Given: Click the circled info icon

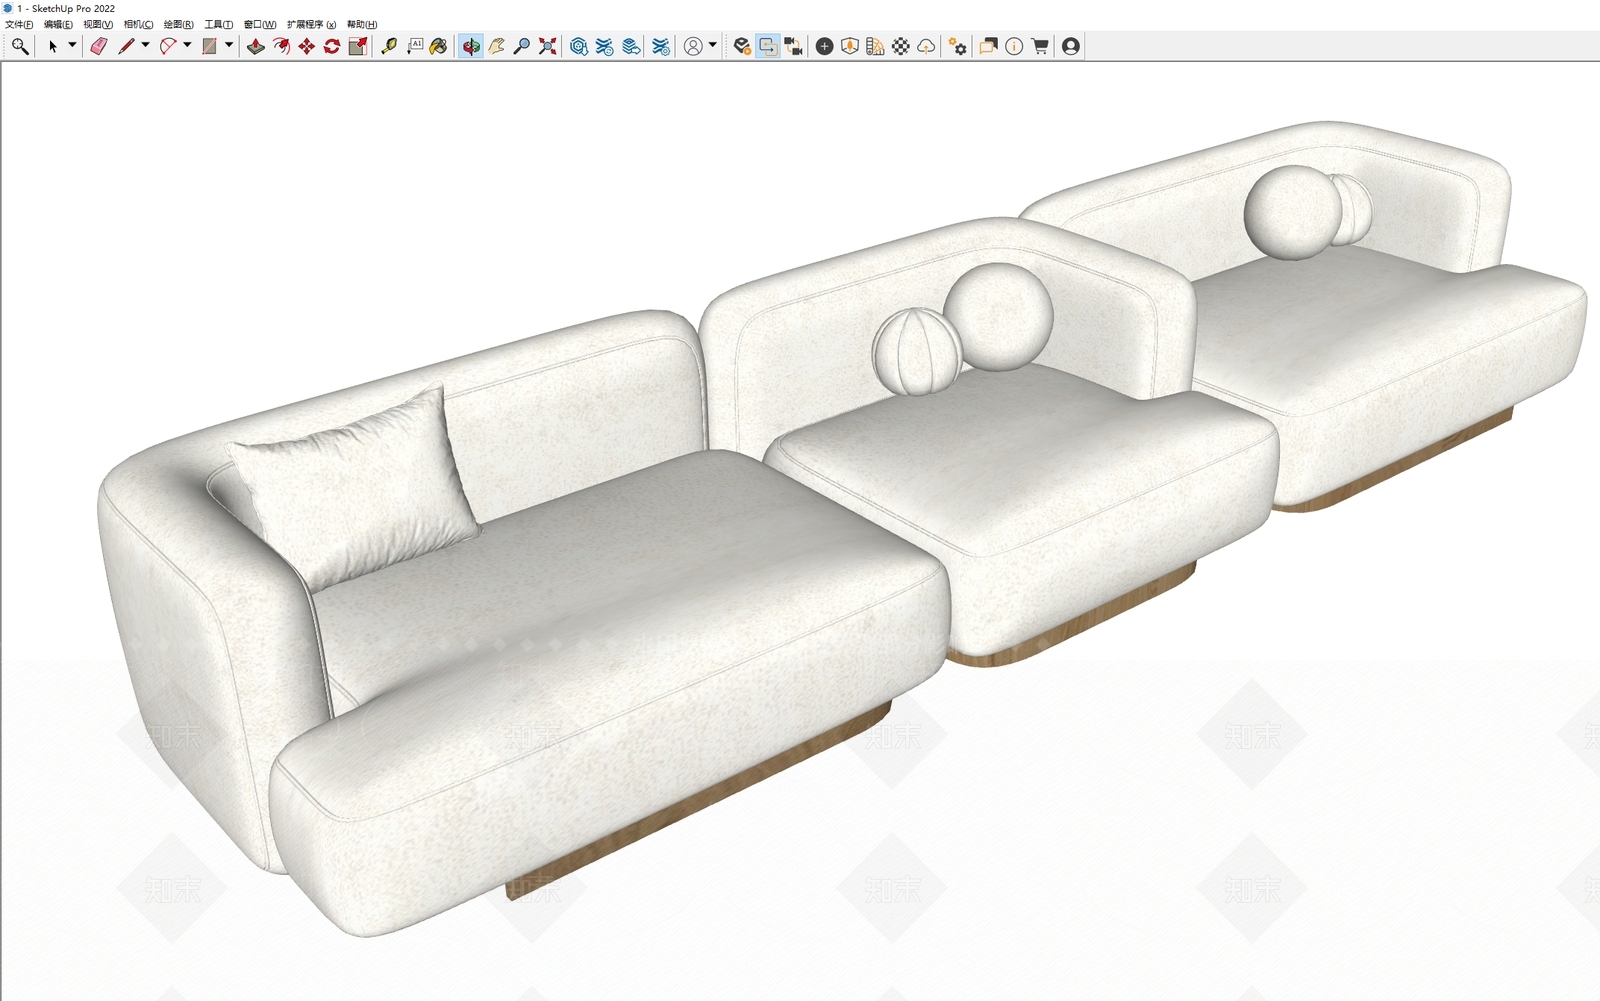Looking at the screenshot, I should click(1014, 46).
